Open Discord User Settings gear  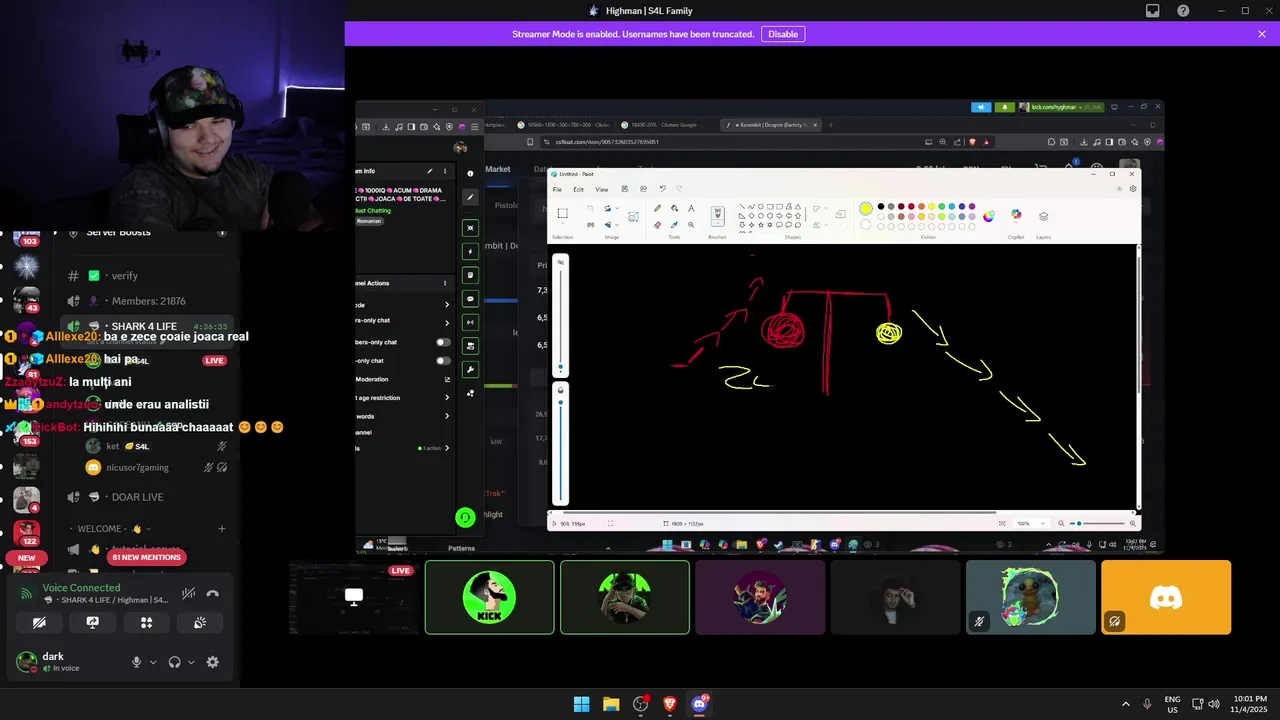pos(212,662)
